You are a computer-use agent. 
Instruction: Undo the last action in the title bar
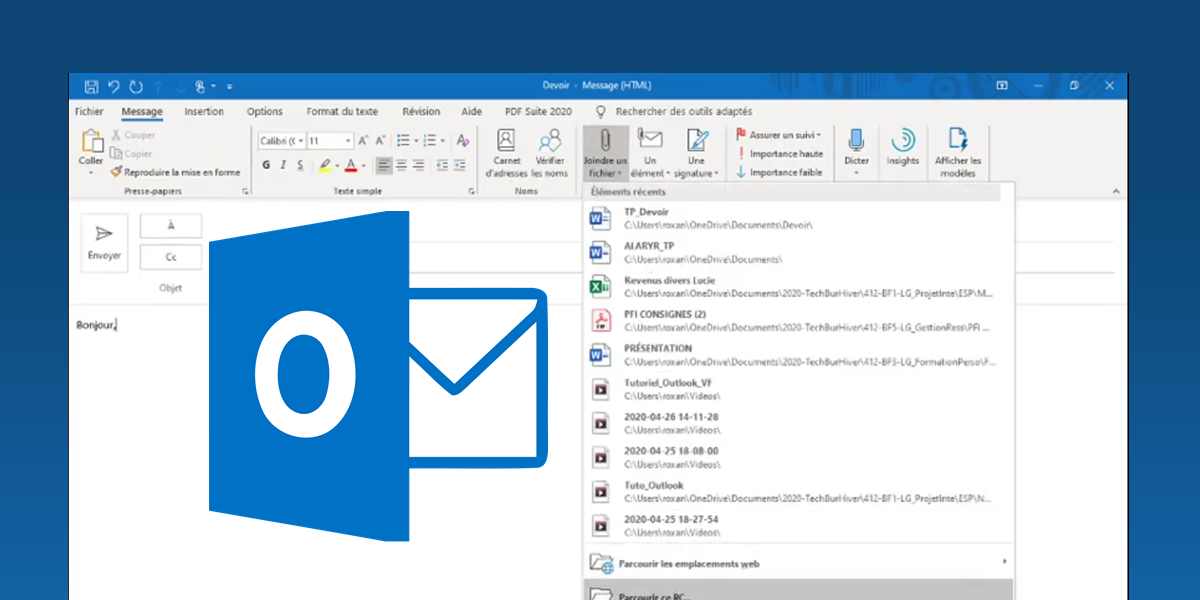pyautogui.click(x=113, y=86)
